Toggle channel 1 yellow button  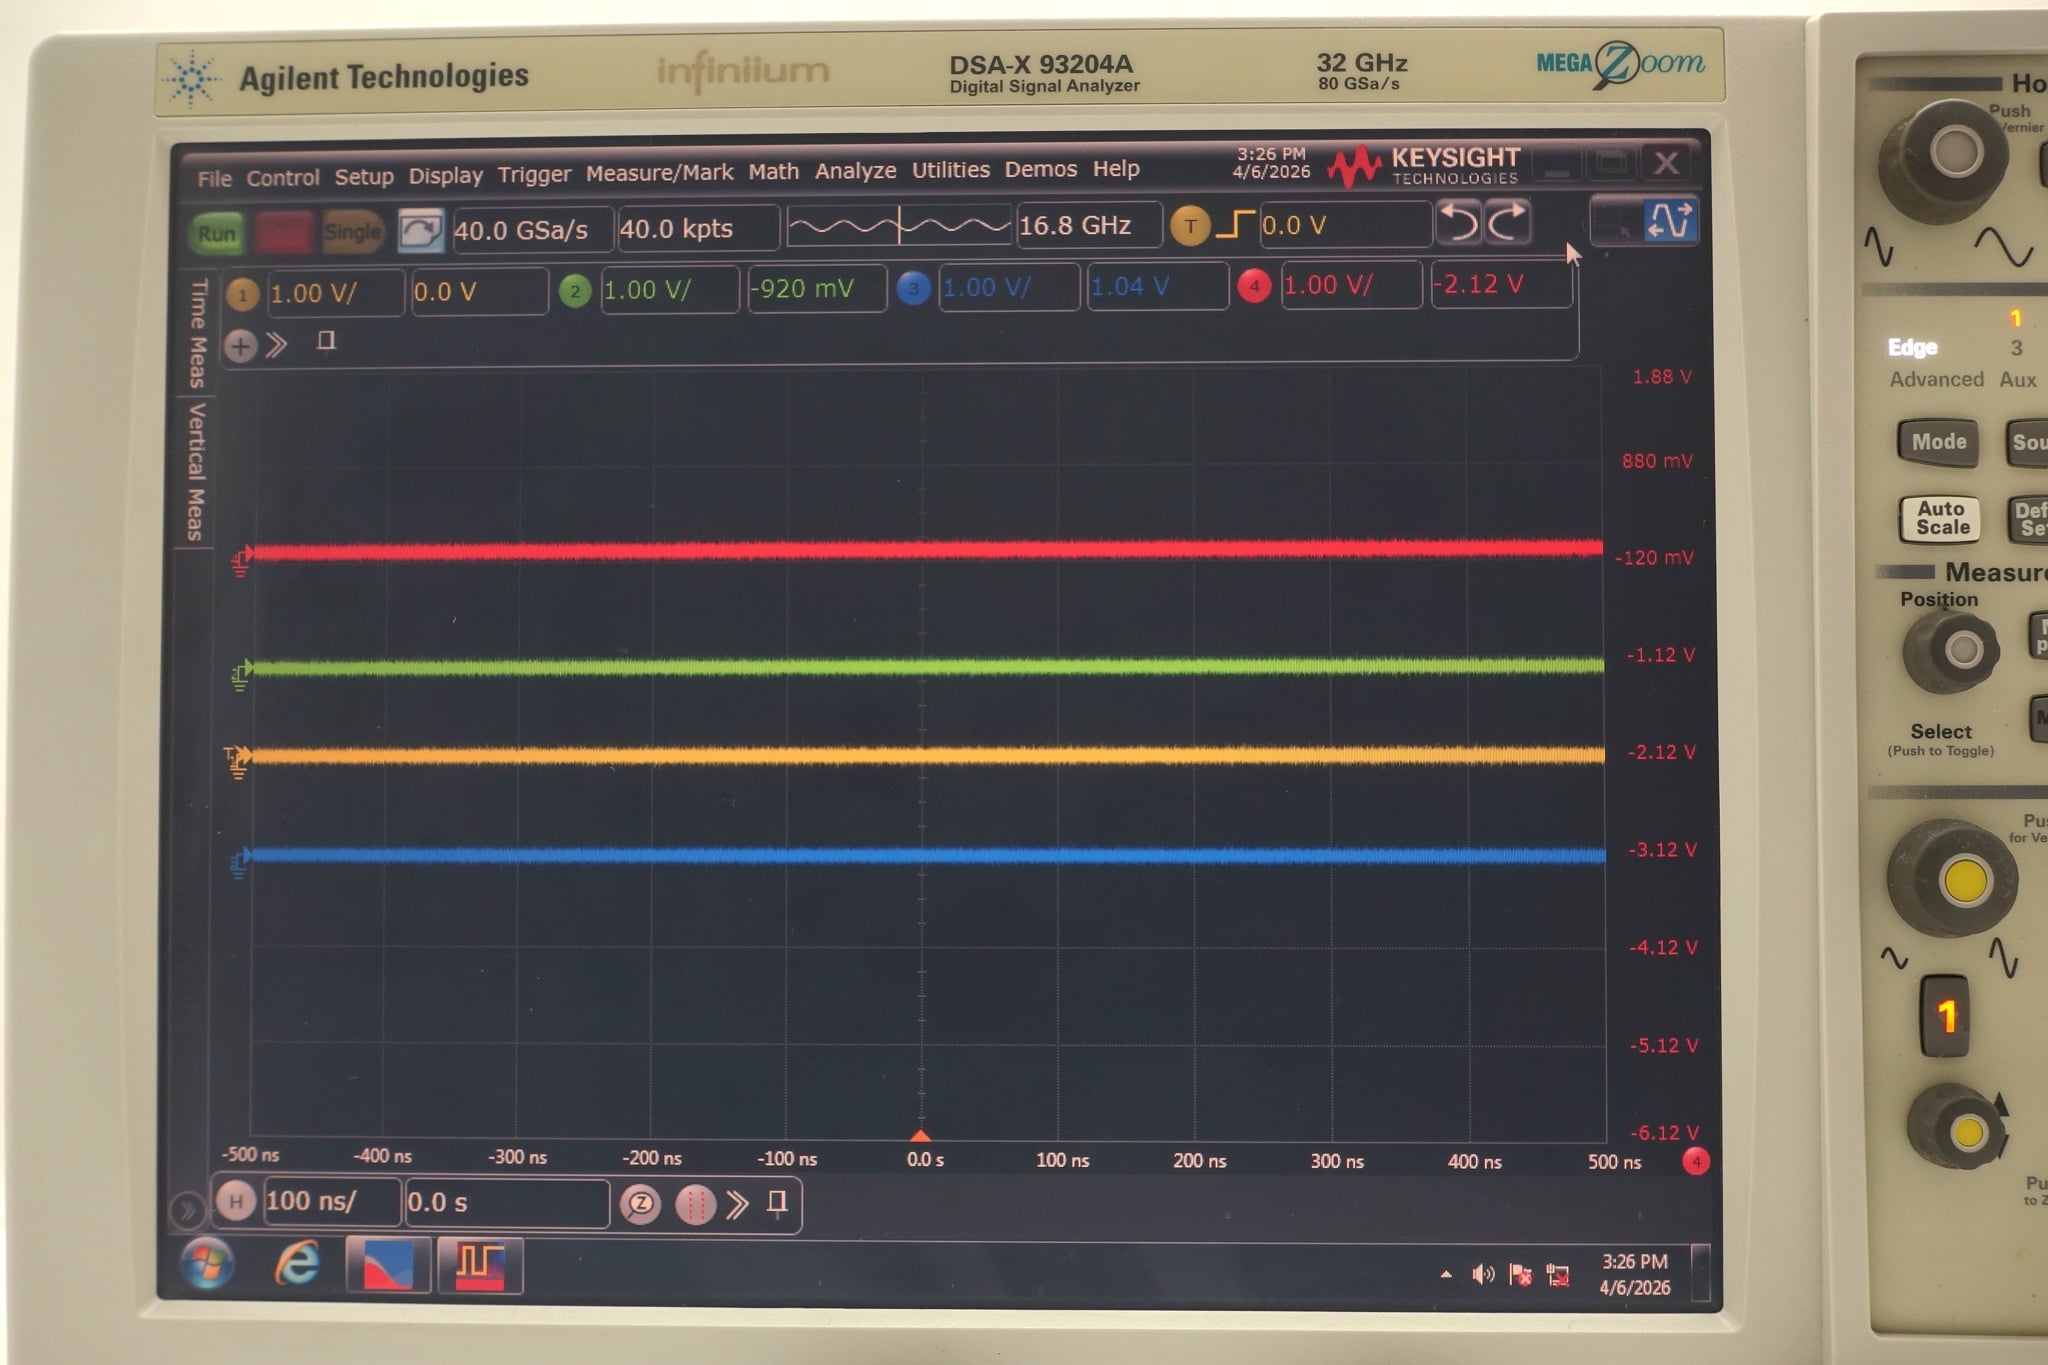point(242,295)
